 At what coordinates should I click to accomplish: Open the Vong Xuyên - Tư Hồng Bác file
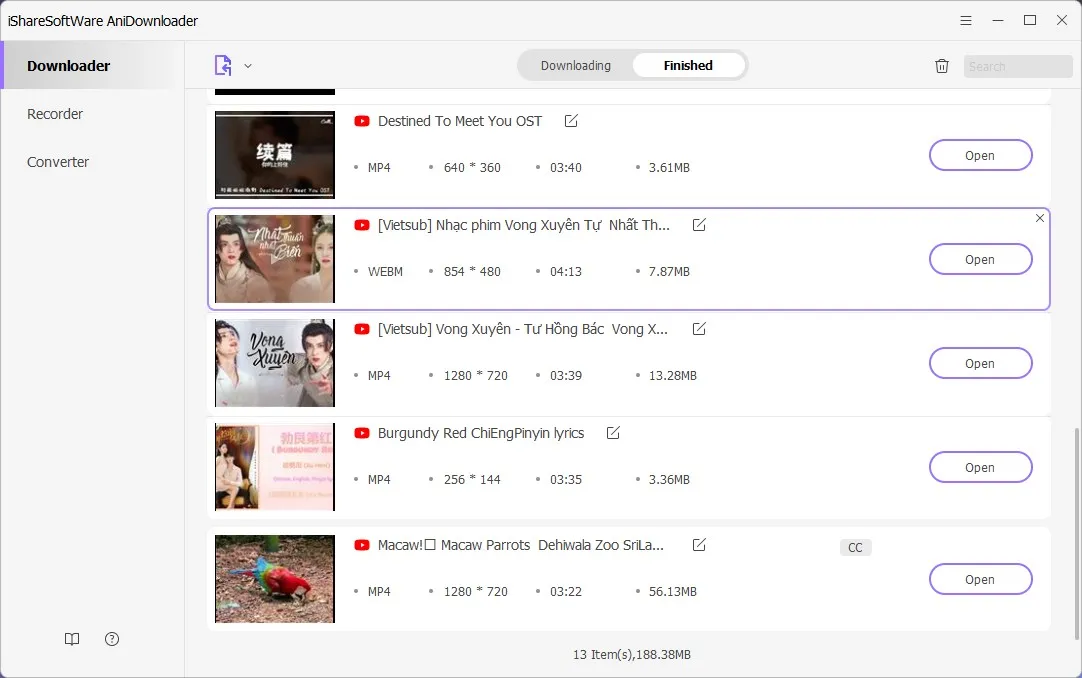click(981, 363)
